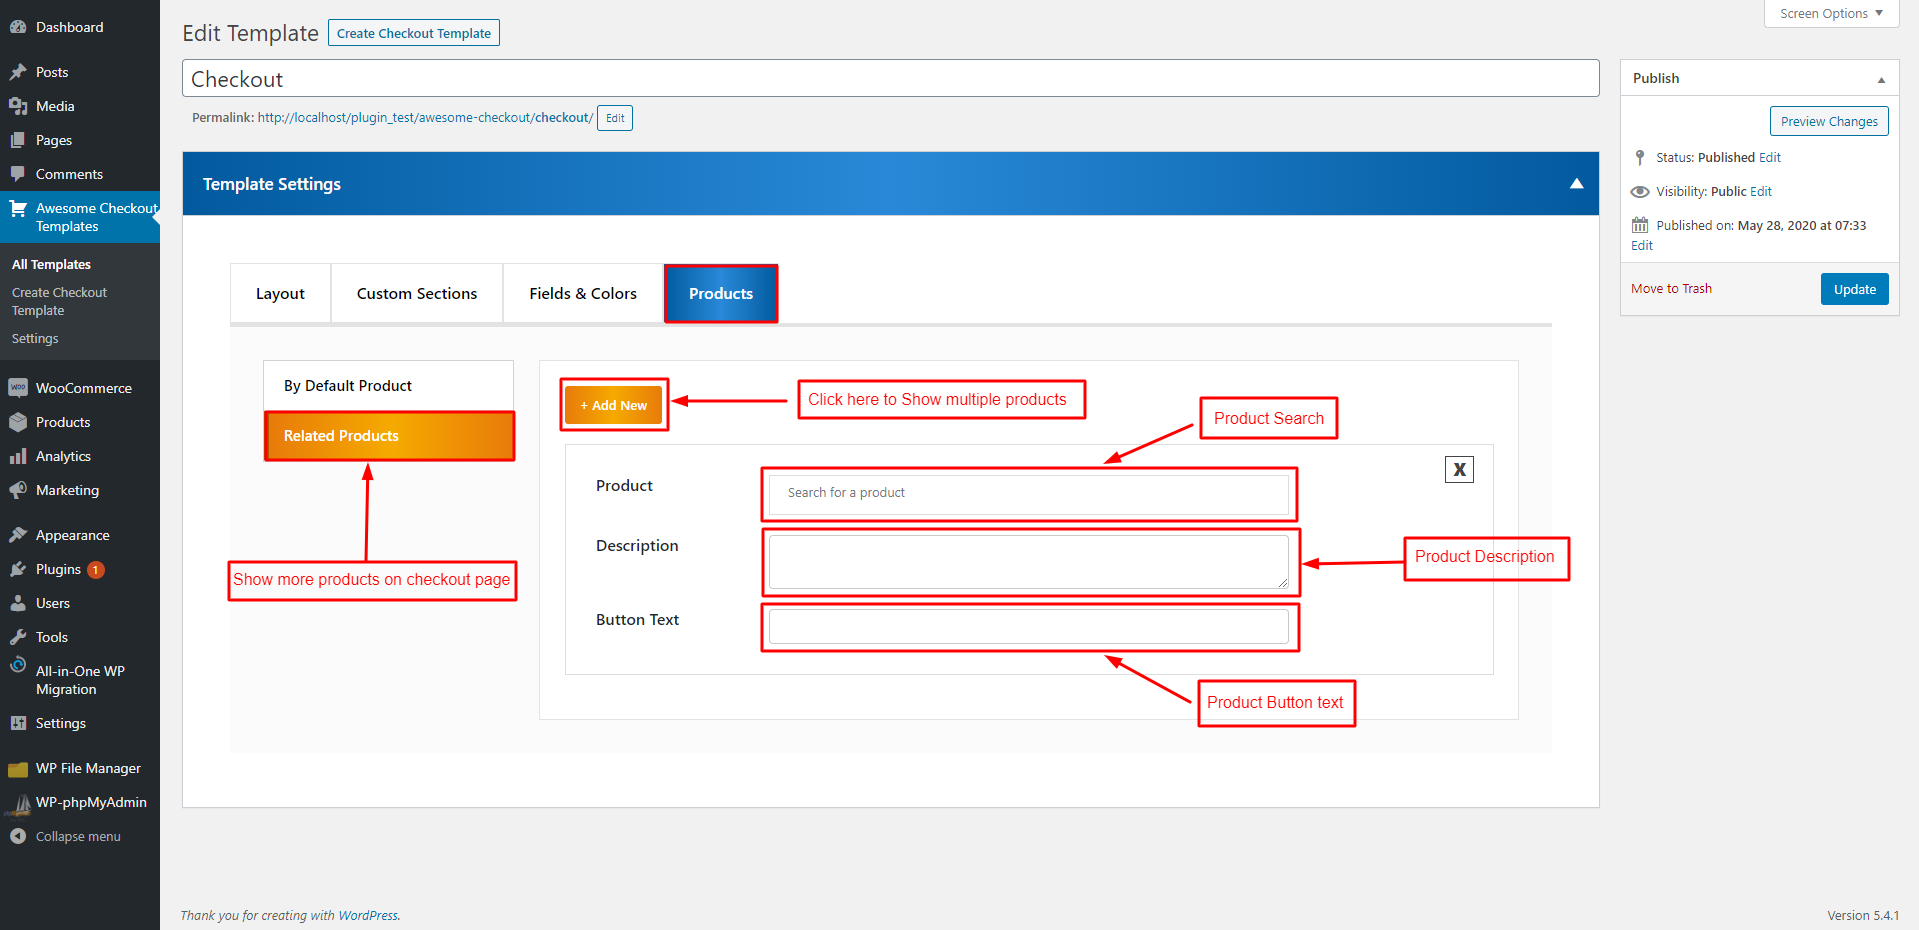1919x930 pixels.
Task: Open the Appearance menu
Action: pos(80,535)
